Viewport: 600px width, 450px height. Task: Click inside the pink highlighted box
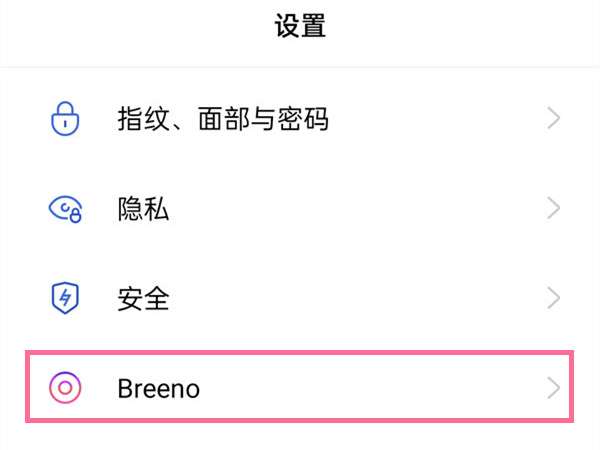tap(300, 387)
